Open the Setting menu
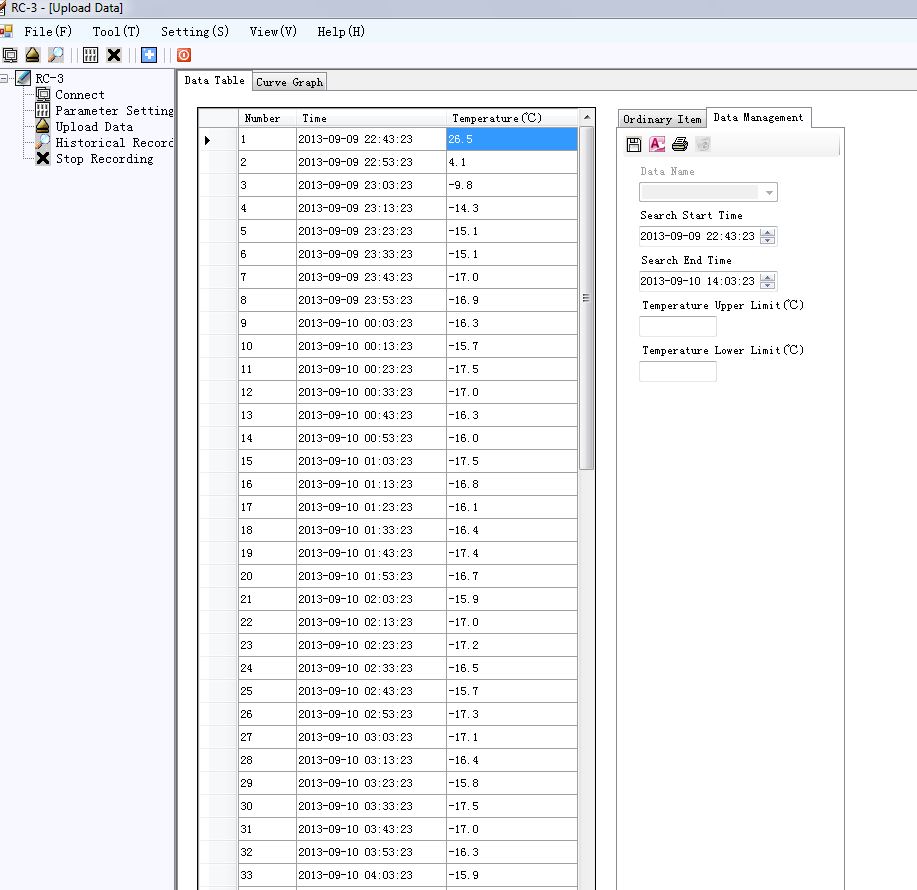 click(x=195, y=32)
